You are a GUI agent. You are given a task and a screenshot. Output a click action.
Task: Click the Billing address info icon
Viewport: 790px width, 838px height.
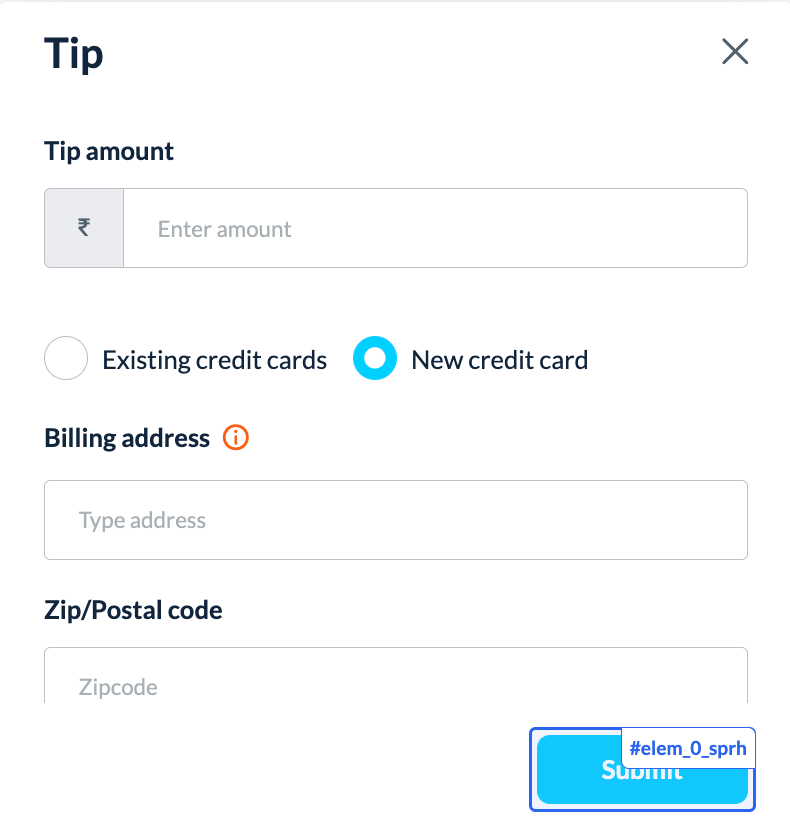click(x=236, y=438)
